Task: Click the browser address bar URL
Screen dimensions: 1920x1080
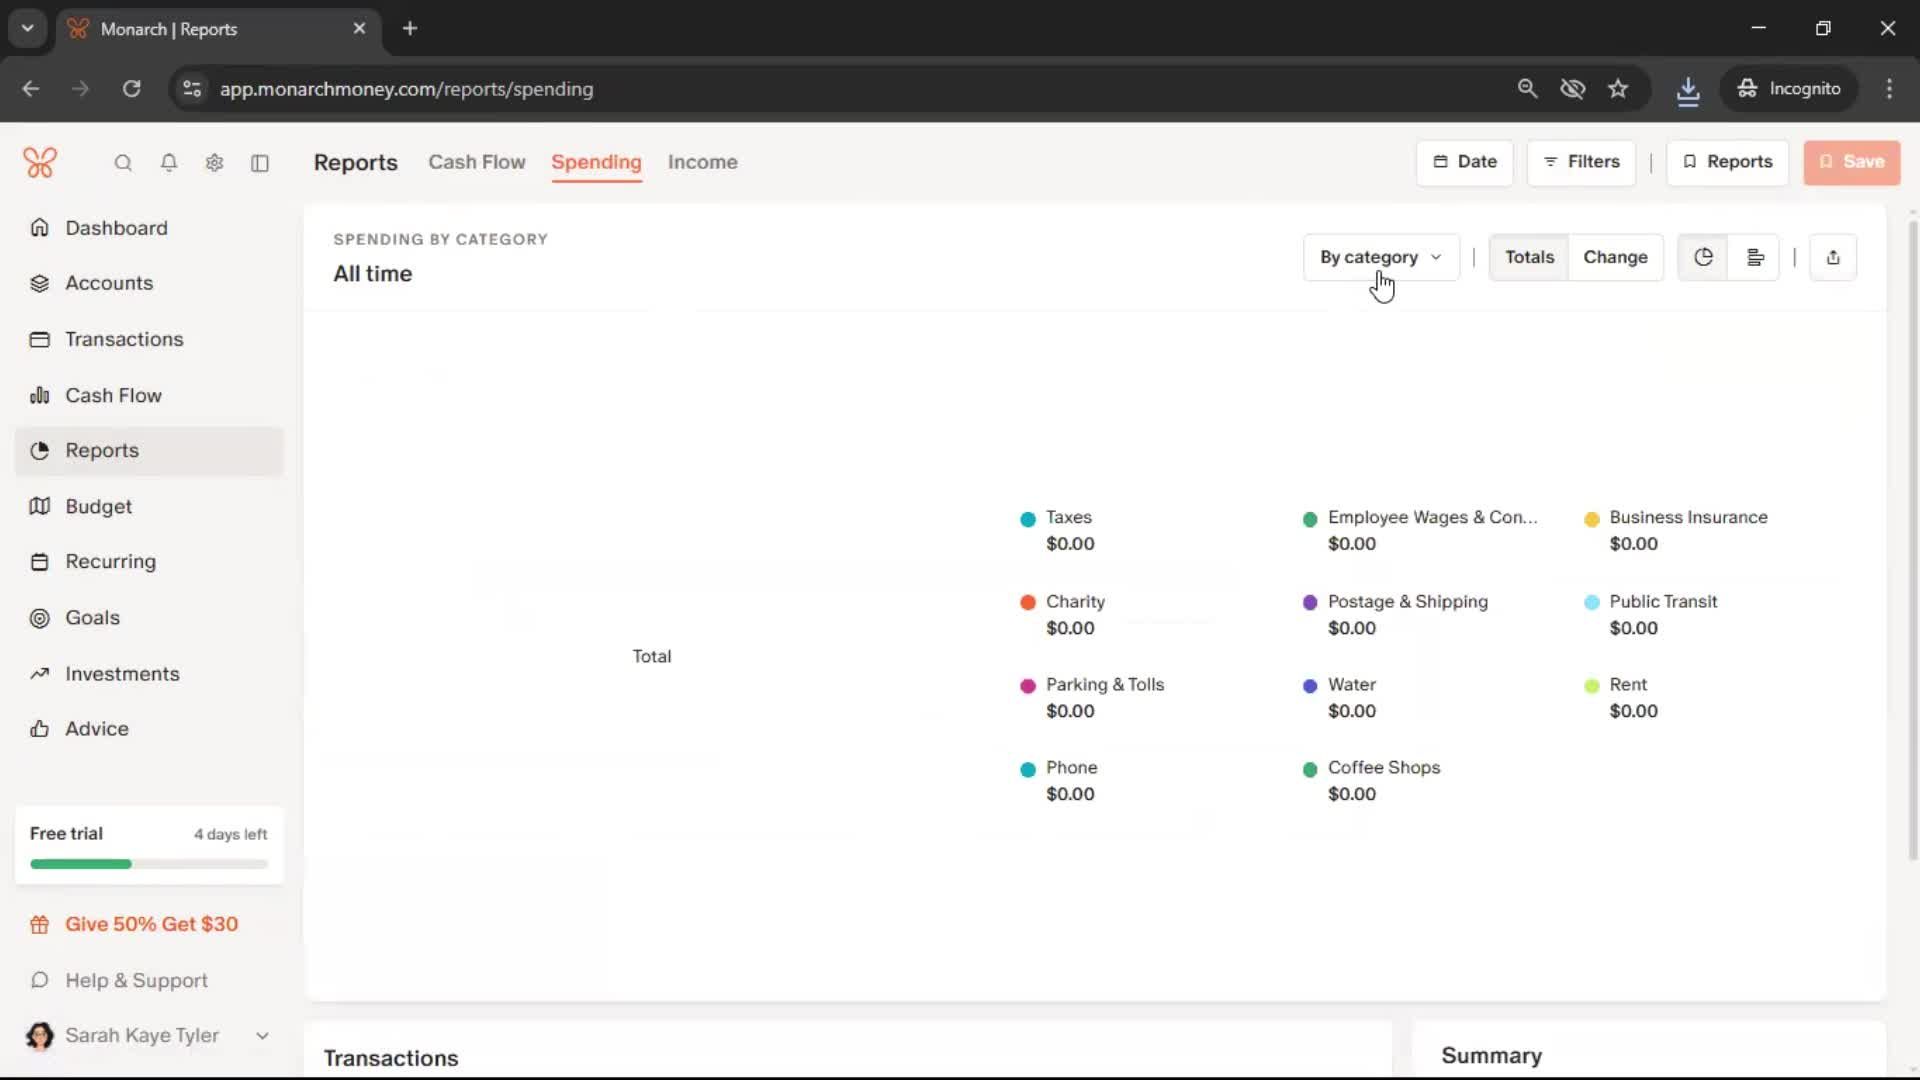Action: click(406, 89)
